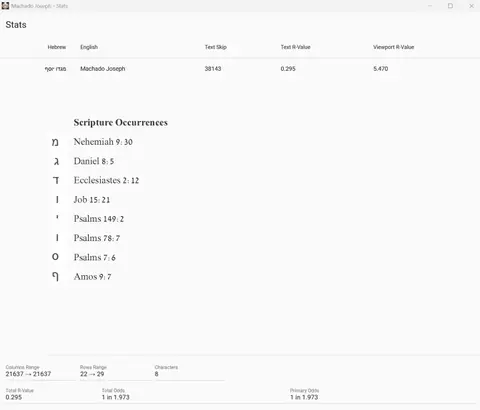Click the Psalms 78:7 reference
This screenshot has width=480, height=410.
(x=97, y=238)
